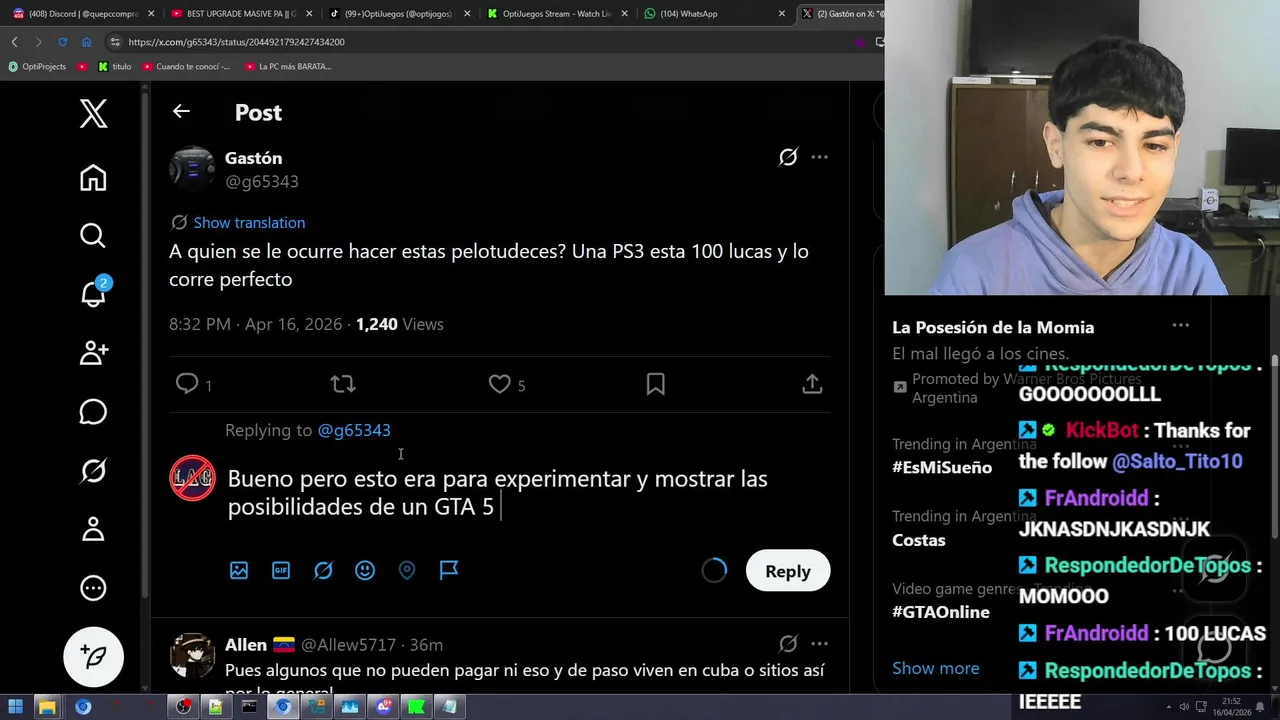Go back using the Post arrow
The image size is (1280, 720).
[x=181, y=111]
